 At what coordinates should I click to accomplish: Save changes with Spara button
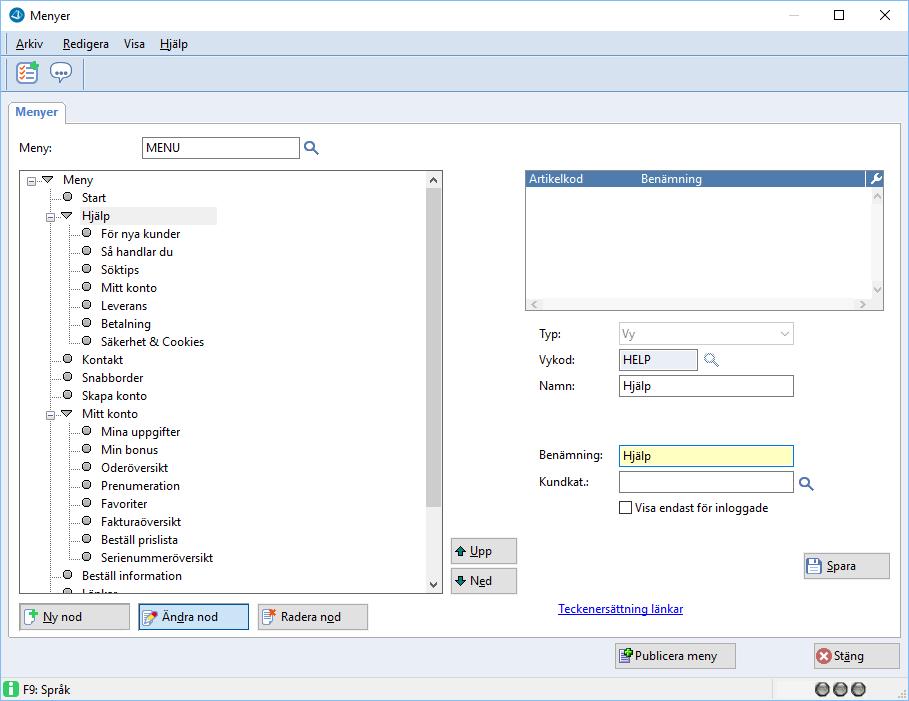(x=846, y=566)
